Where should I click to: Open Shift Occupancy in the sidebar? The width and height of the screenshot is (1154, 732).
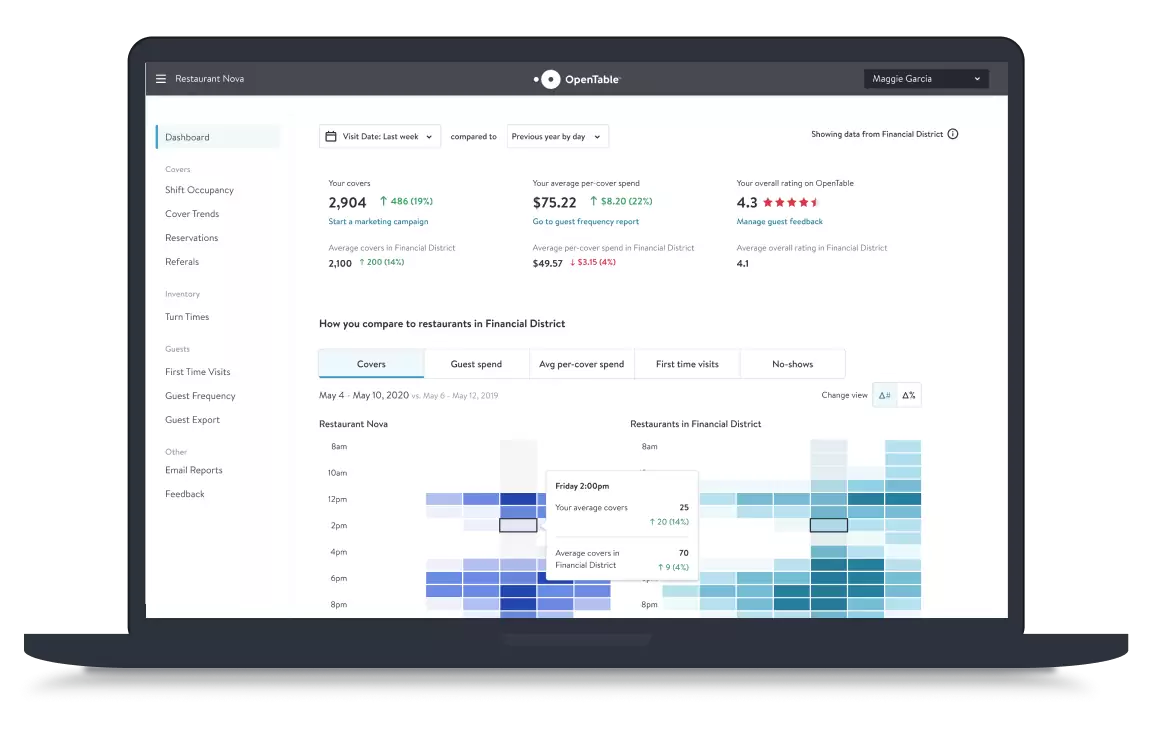[x=199, y=190]
